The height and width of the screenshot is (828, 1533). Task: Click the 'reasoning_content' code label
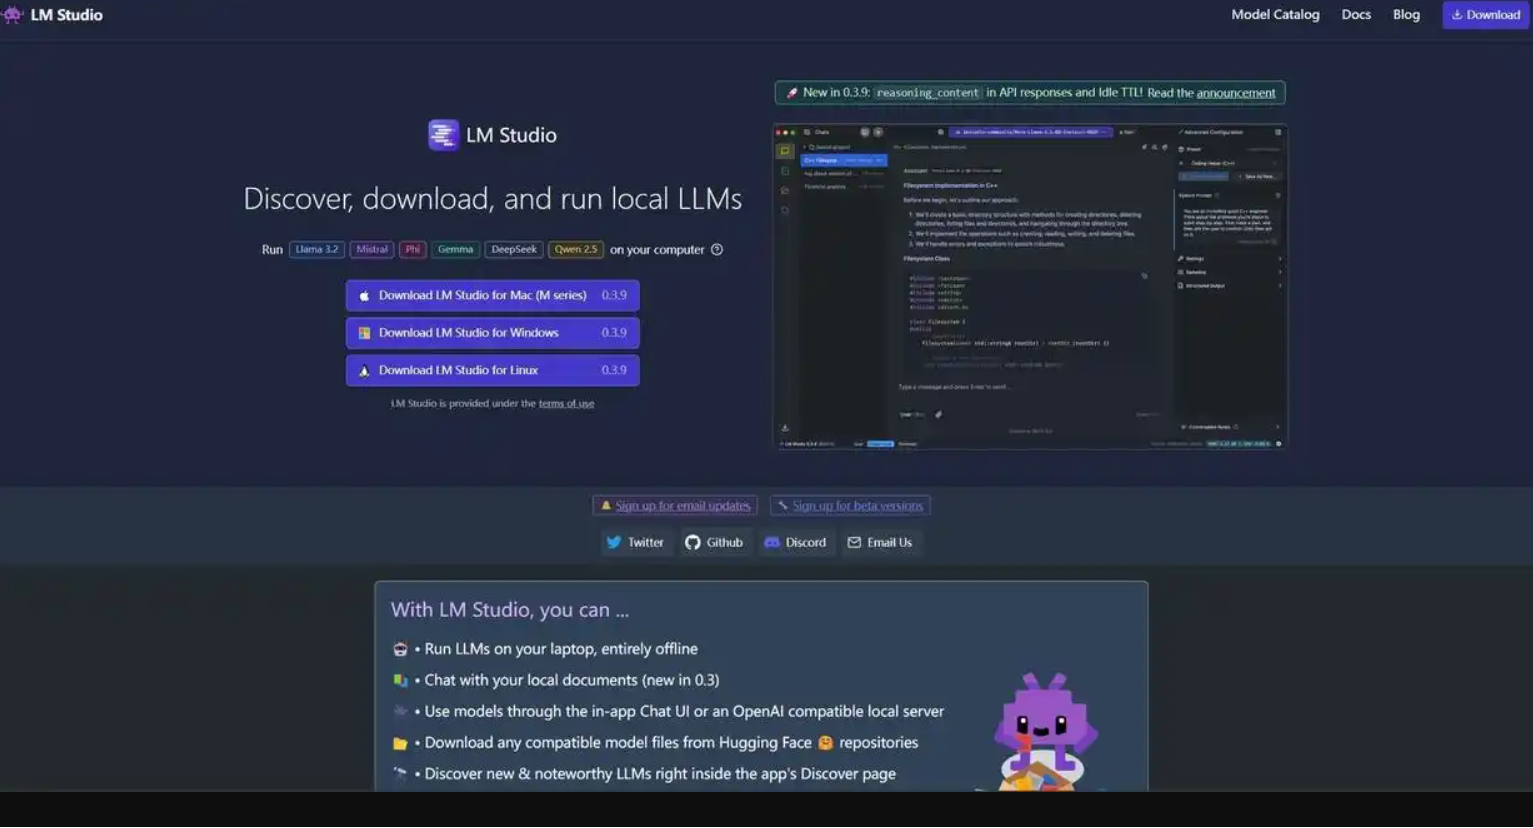[x=927, y=93]
